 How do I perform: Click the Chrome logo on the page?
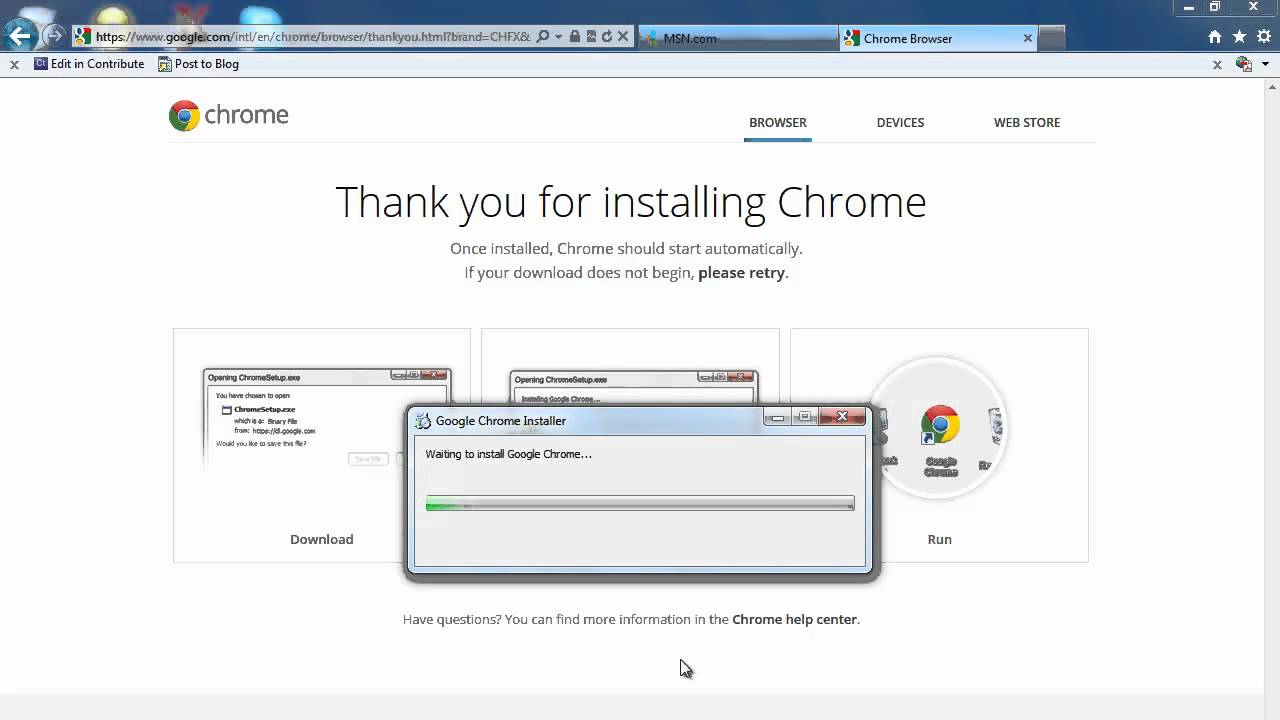pos(229,115)
